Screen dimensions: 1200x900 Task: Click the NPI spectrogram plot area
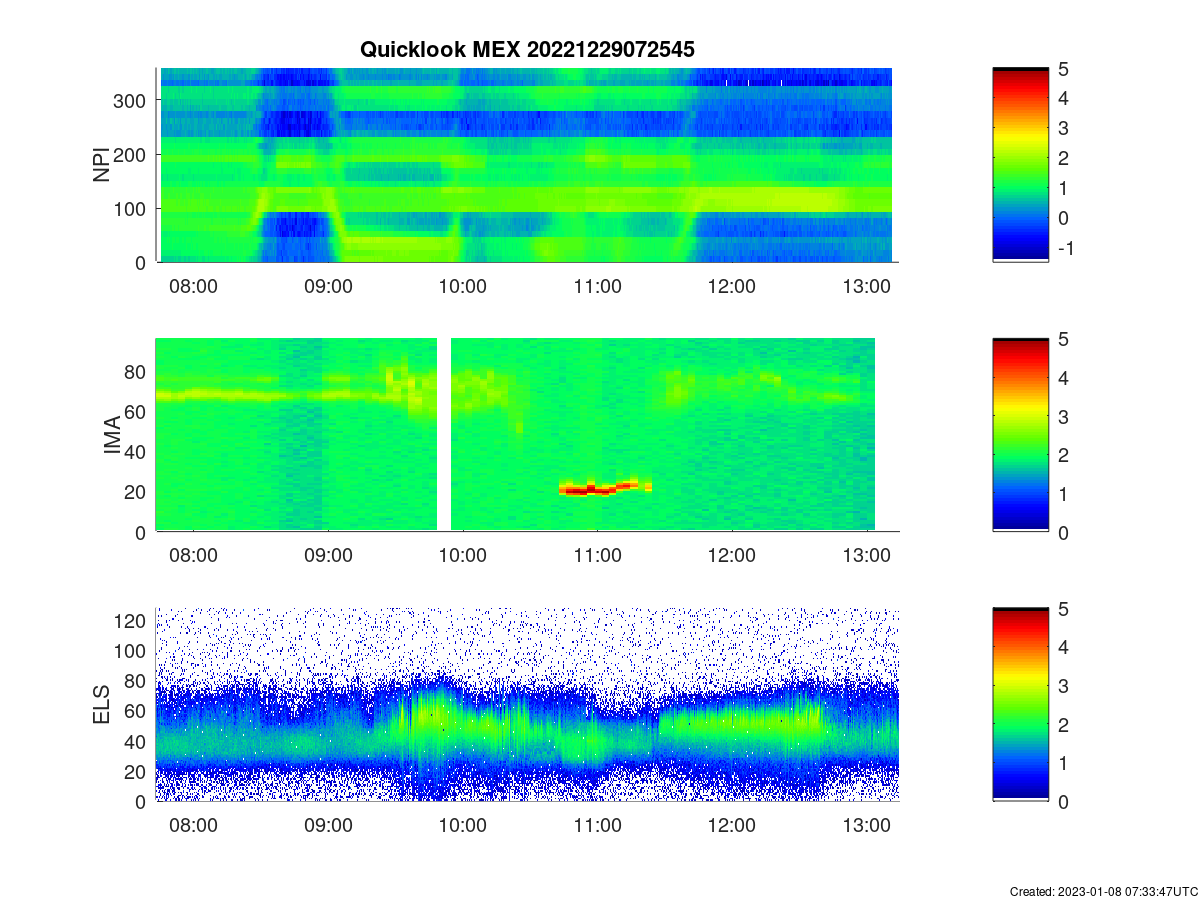(x=527, y=165)
